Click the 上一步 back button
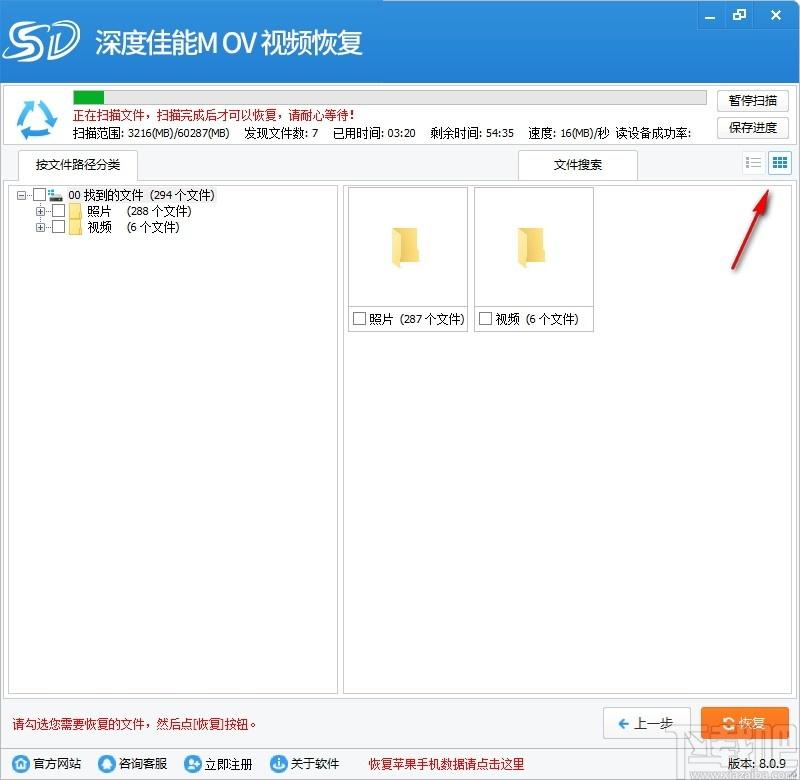This screenshot has height=780, width=800. point(646,723)
